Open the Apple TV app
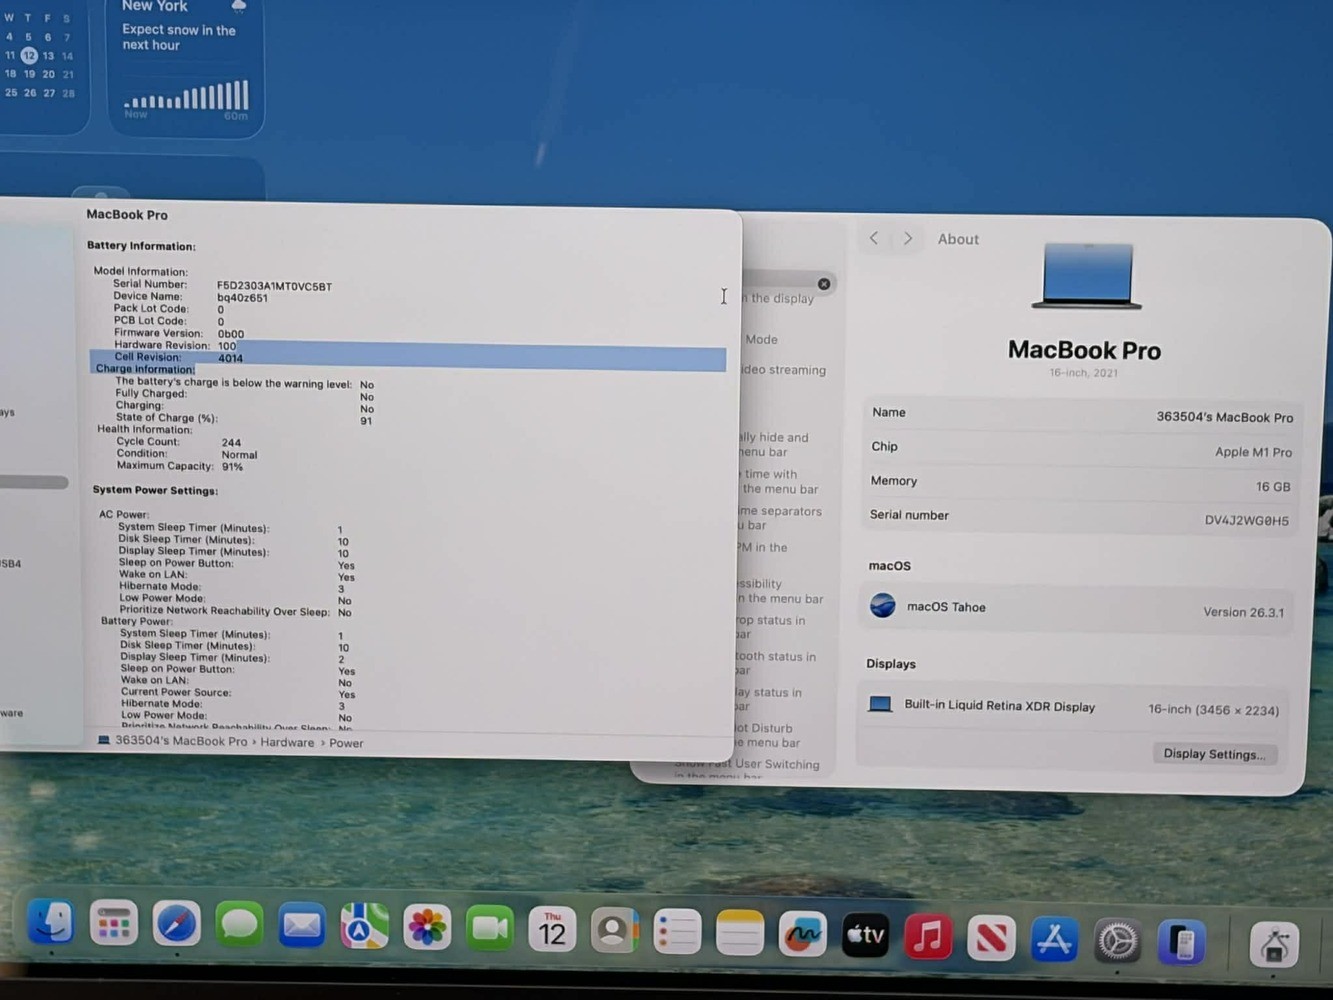Image resolution: width=1333 pixels, height=1000 pixels. tap(865, 936)
